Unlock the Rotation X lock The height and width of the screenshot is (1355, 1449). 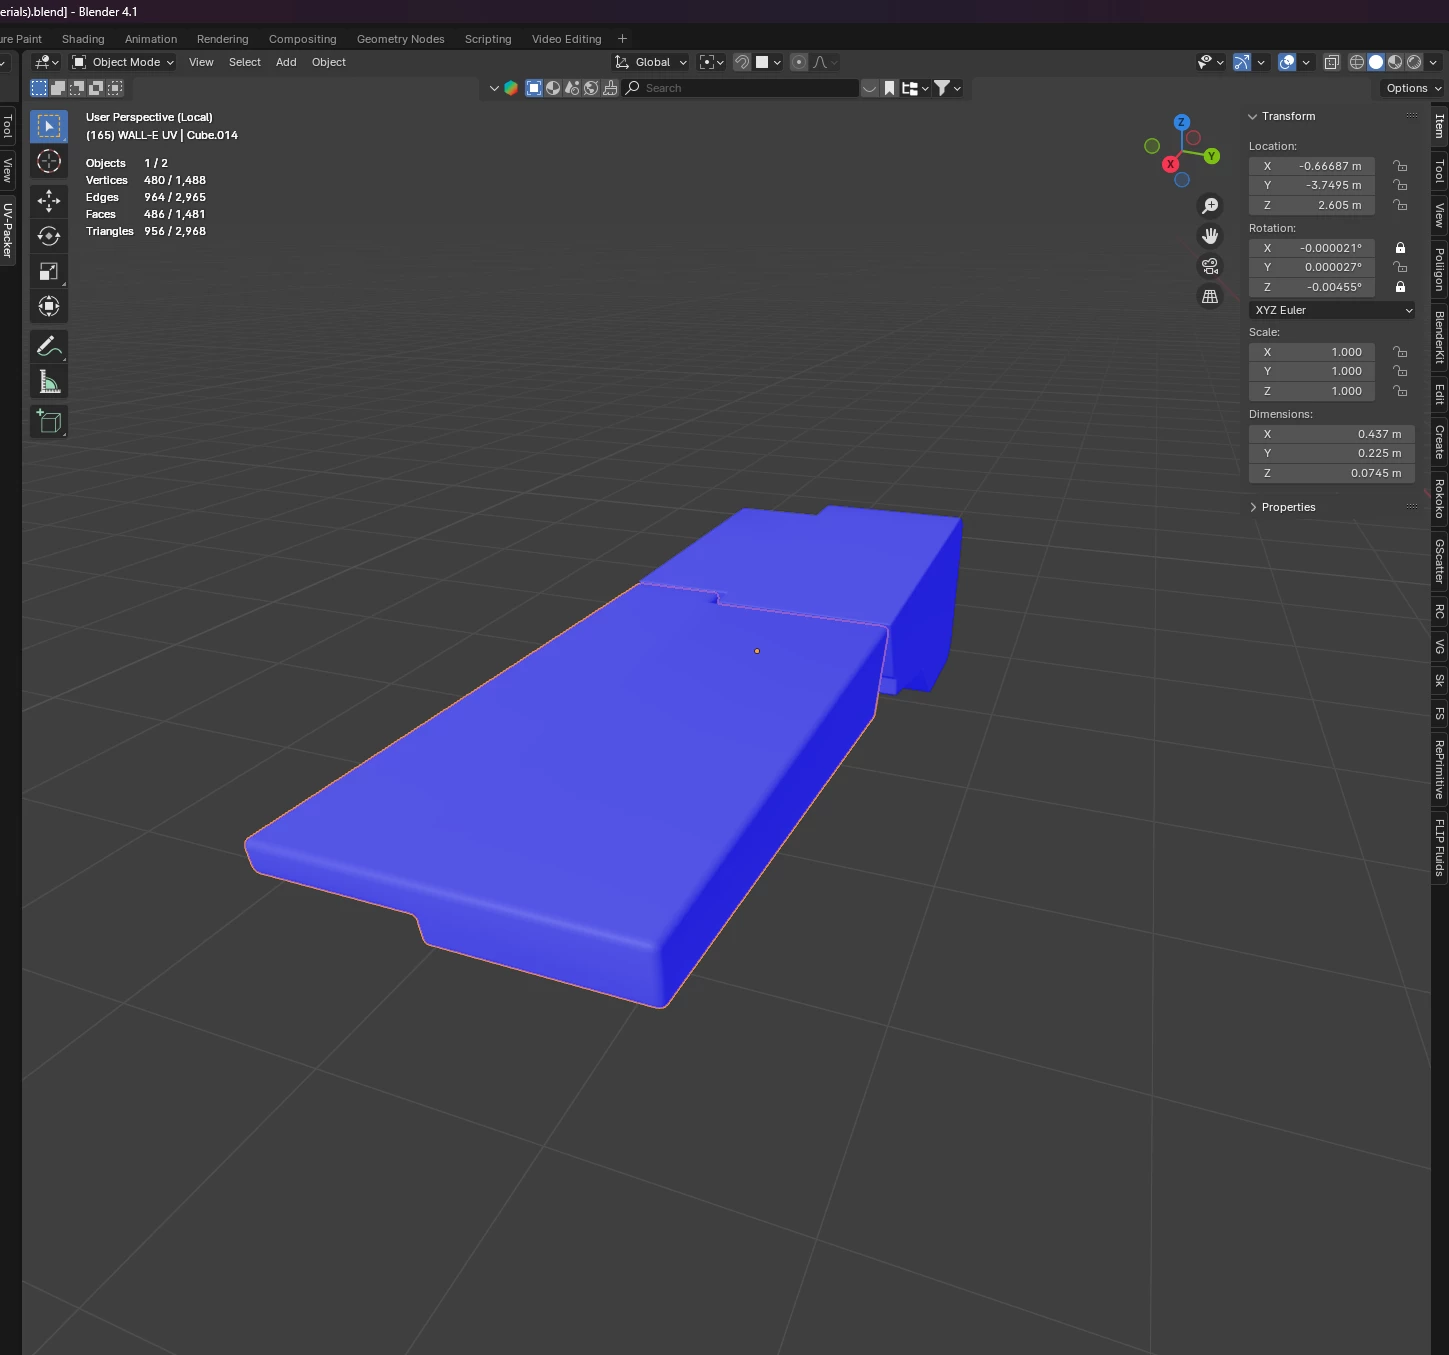point(1400,248)
